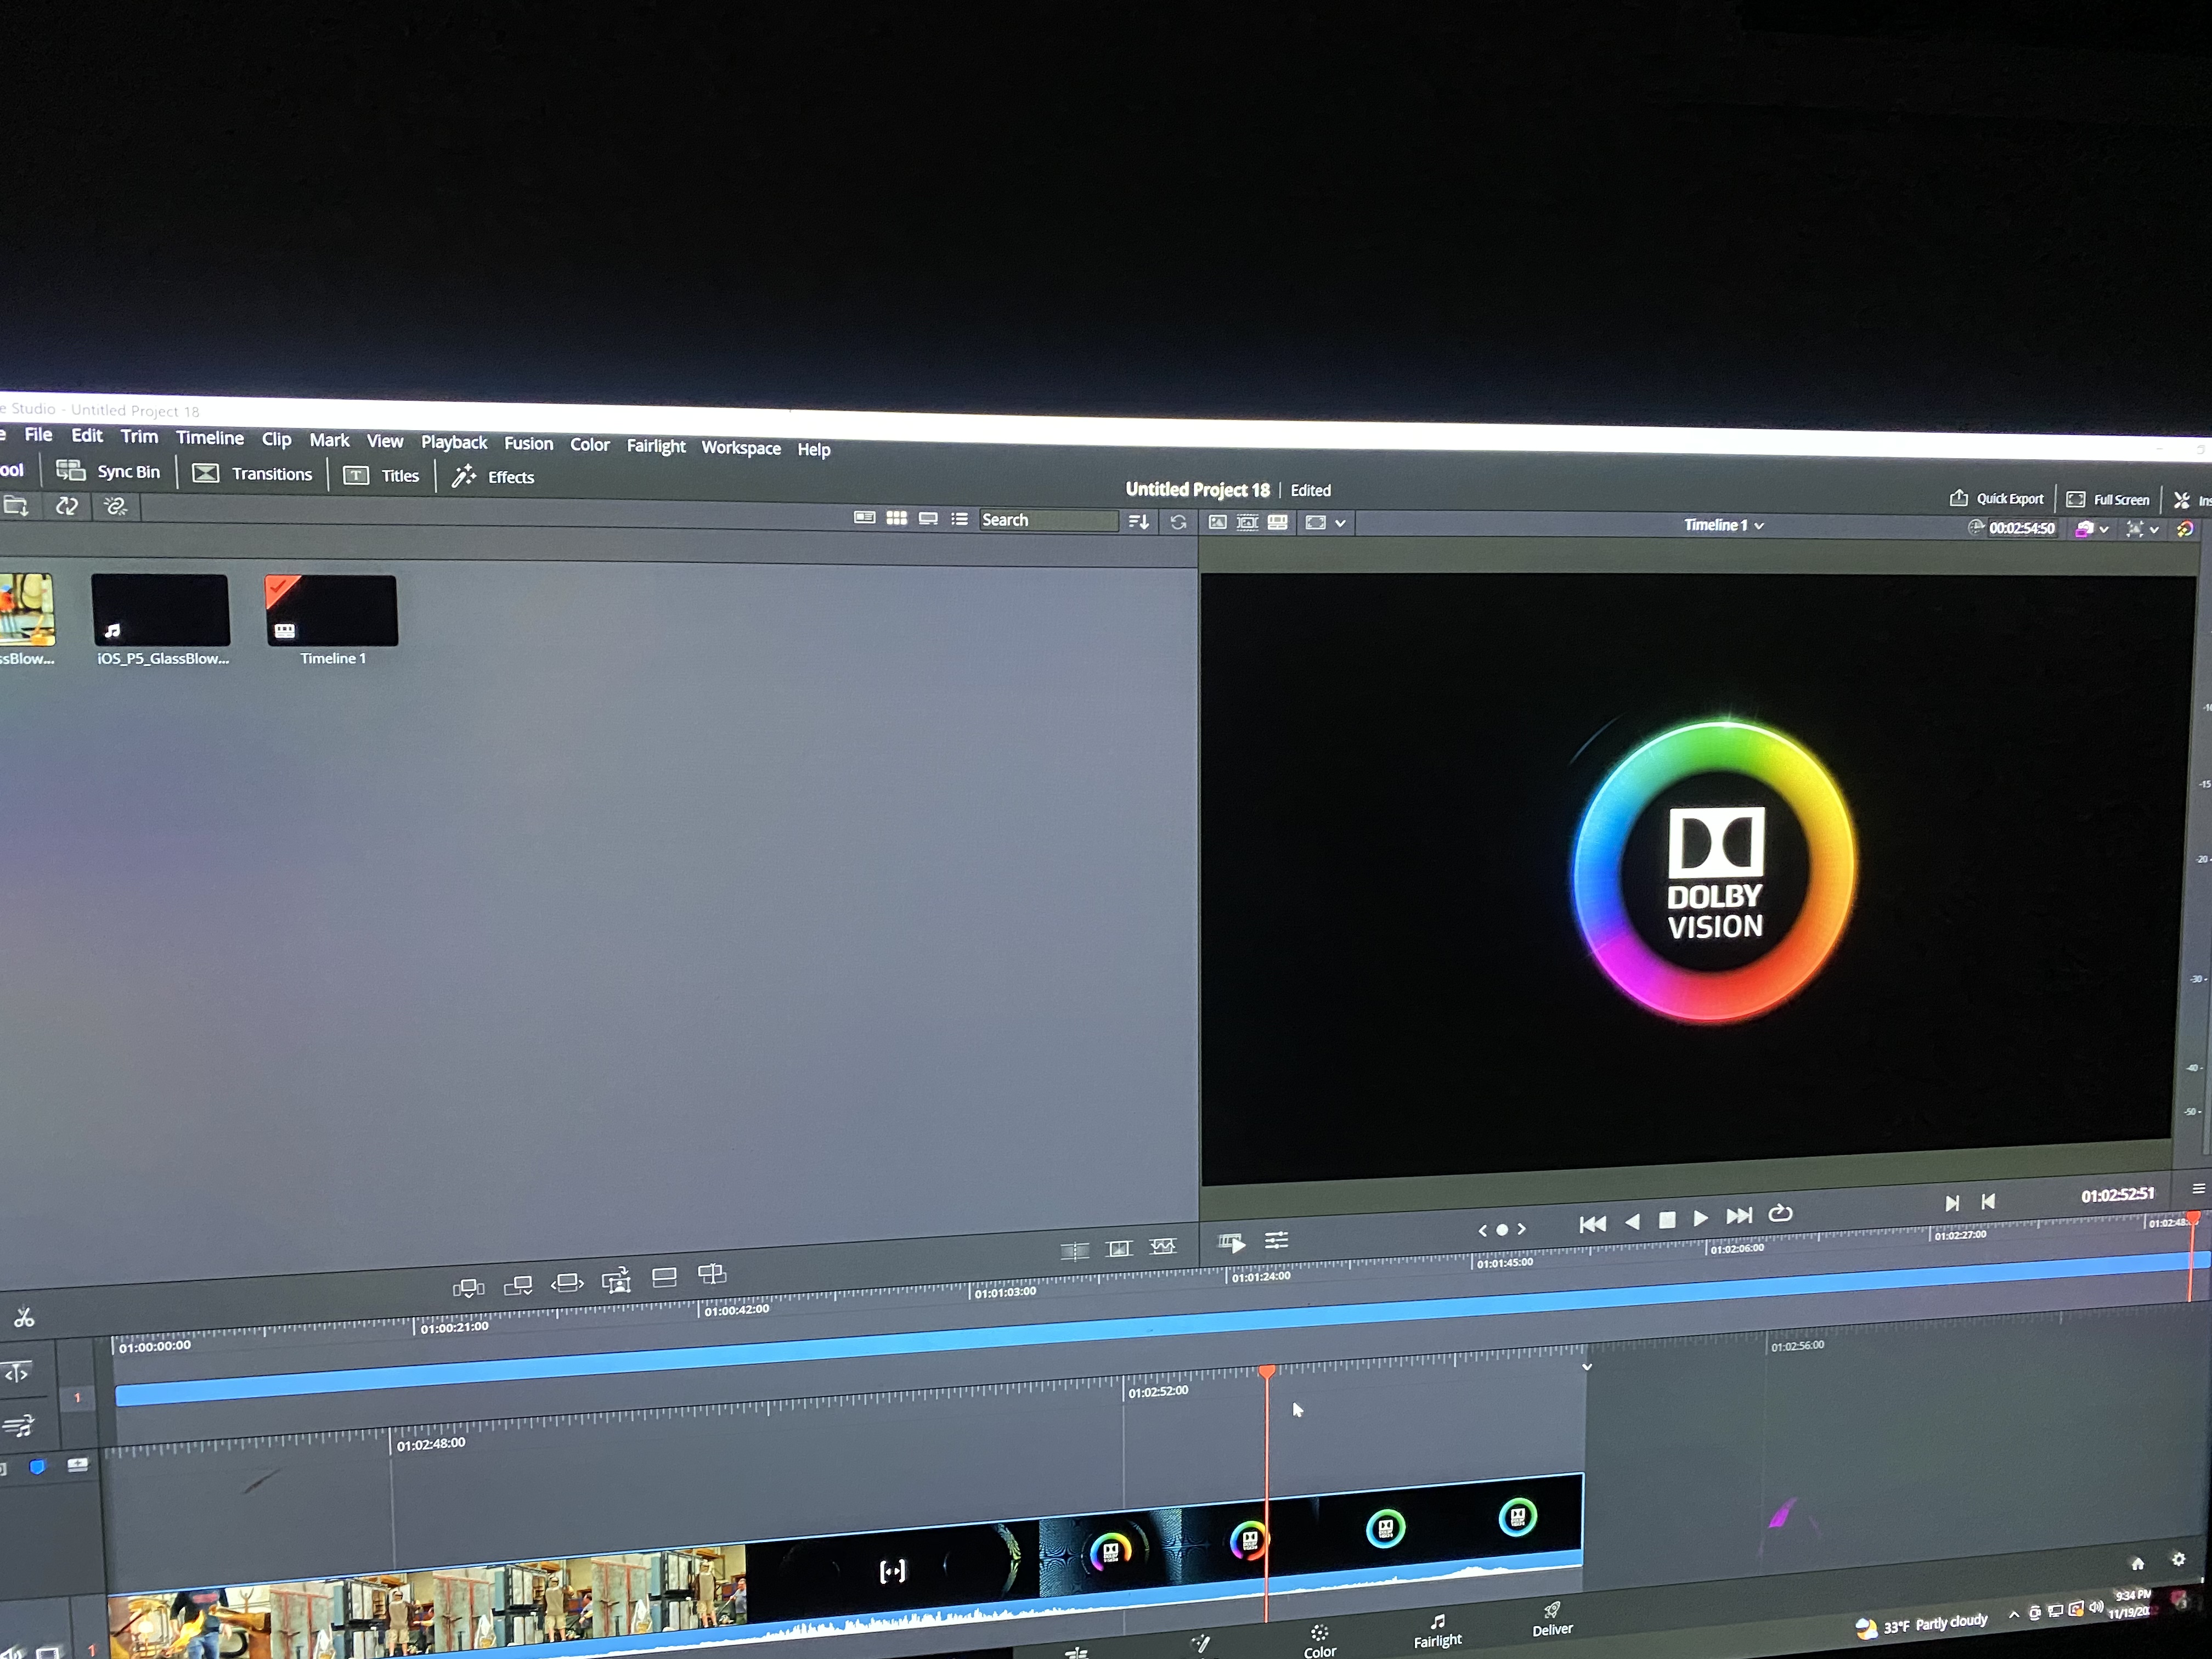Toggle the audio trim music icon
The width and height of the screenshot is (2212, 1659).
pos(18,1425)
